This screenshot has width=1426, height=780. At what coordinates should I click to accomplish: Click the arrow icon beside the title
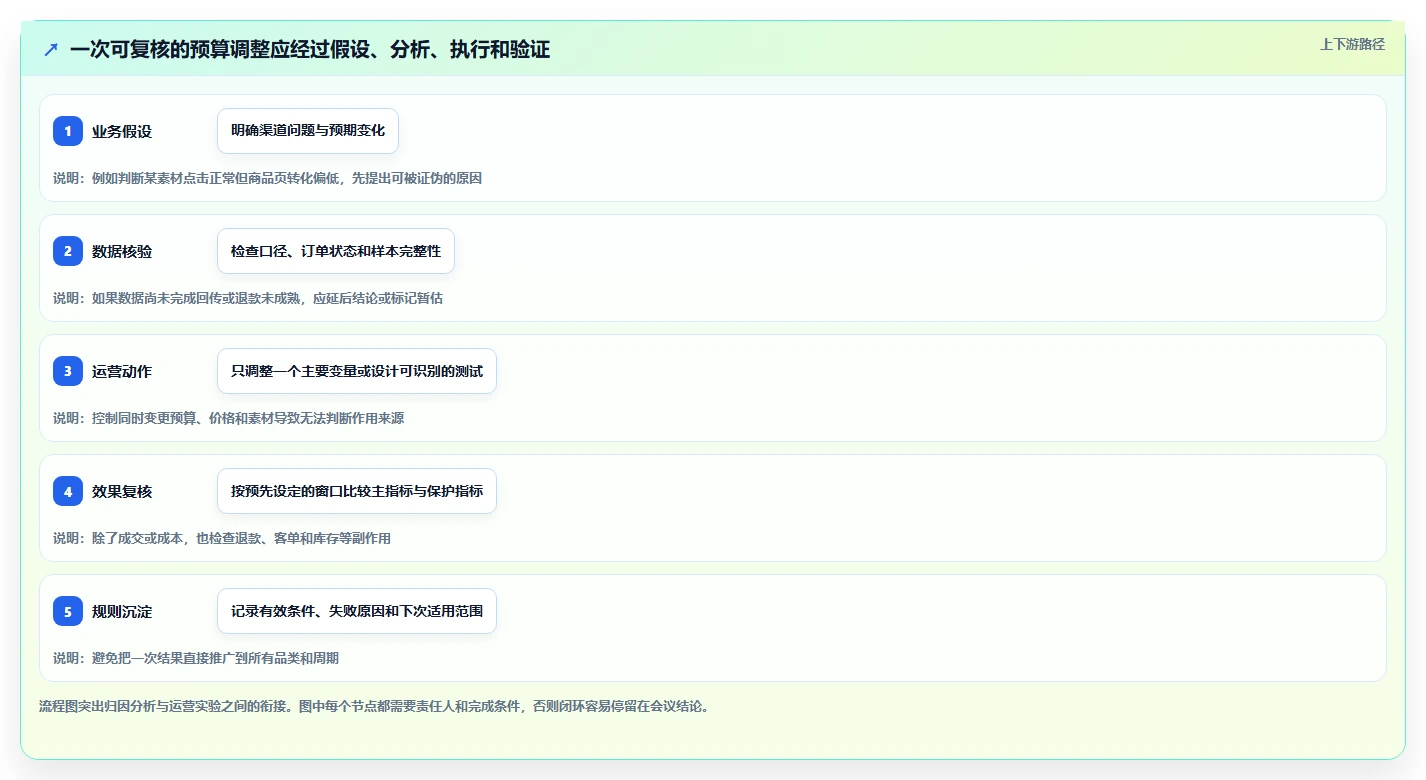(51, 49)
